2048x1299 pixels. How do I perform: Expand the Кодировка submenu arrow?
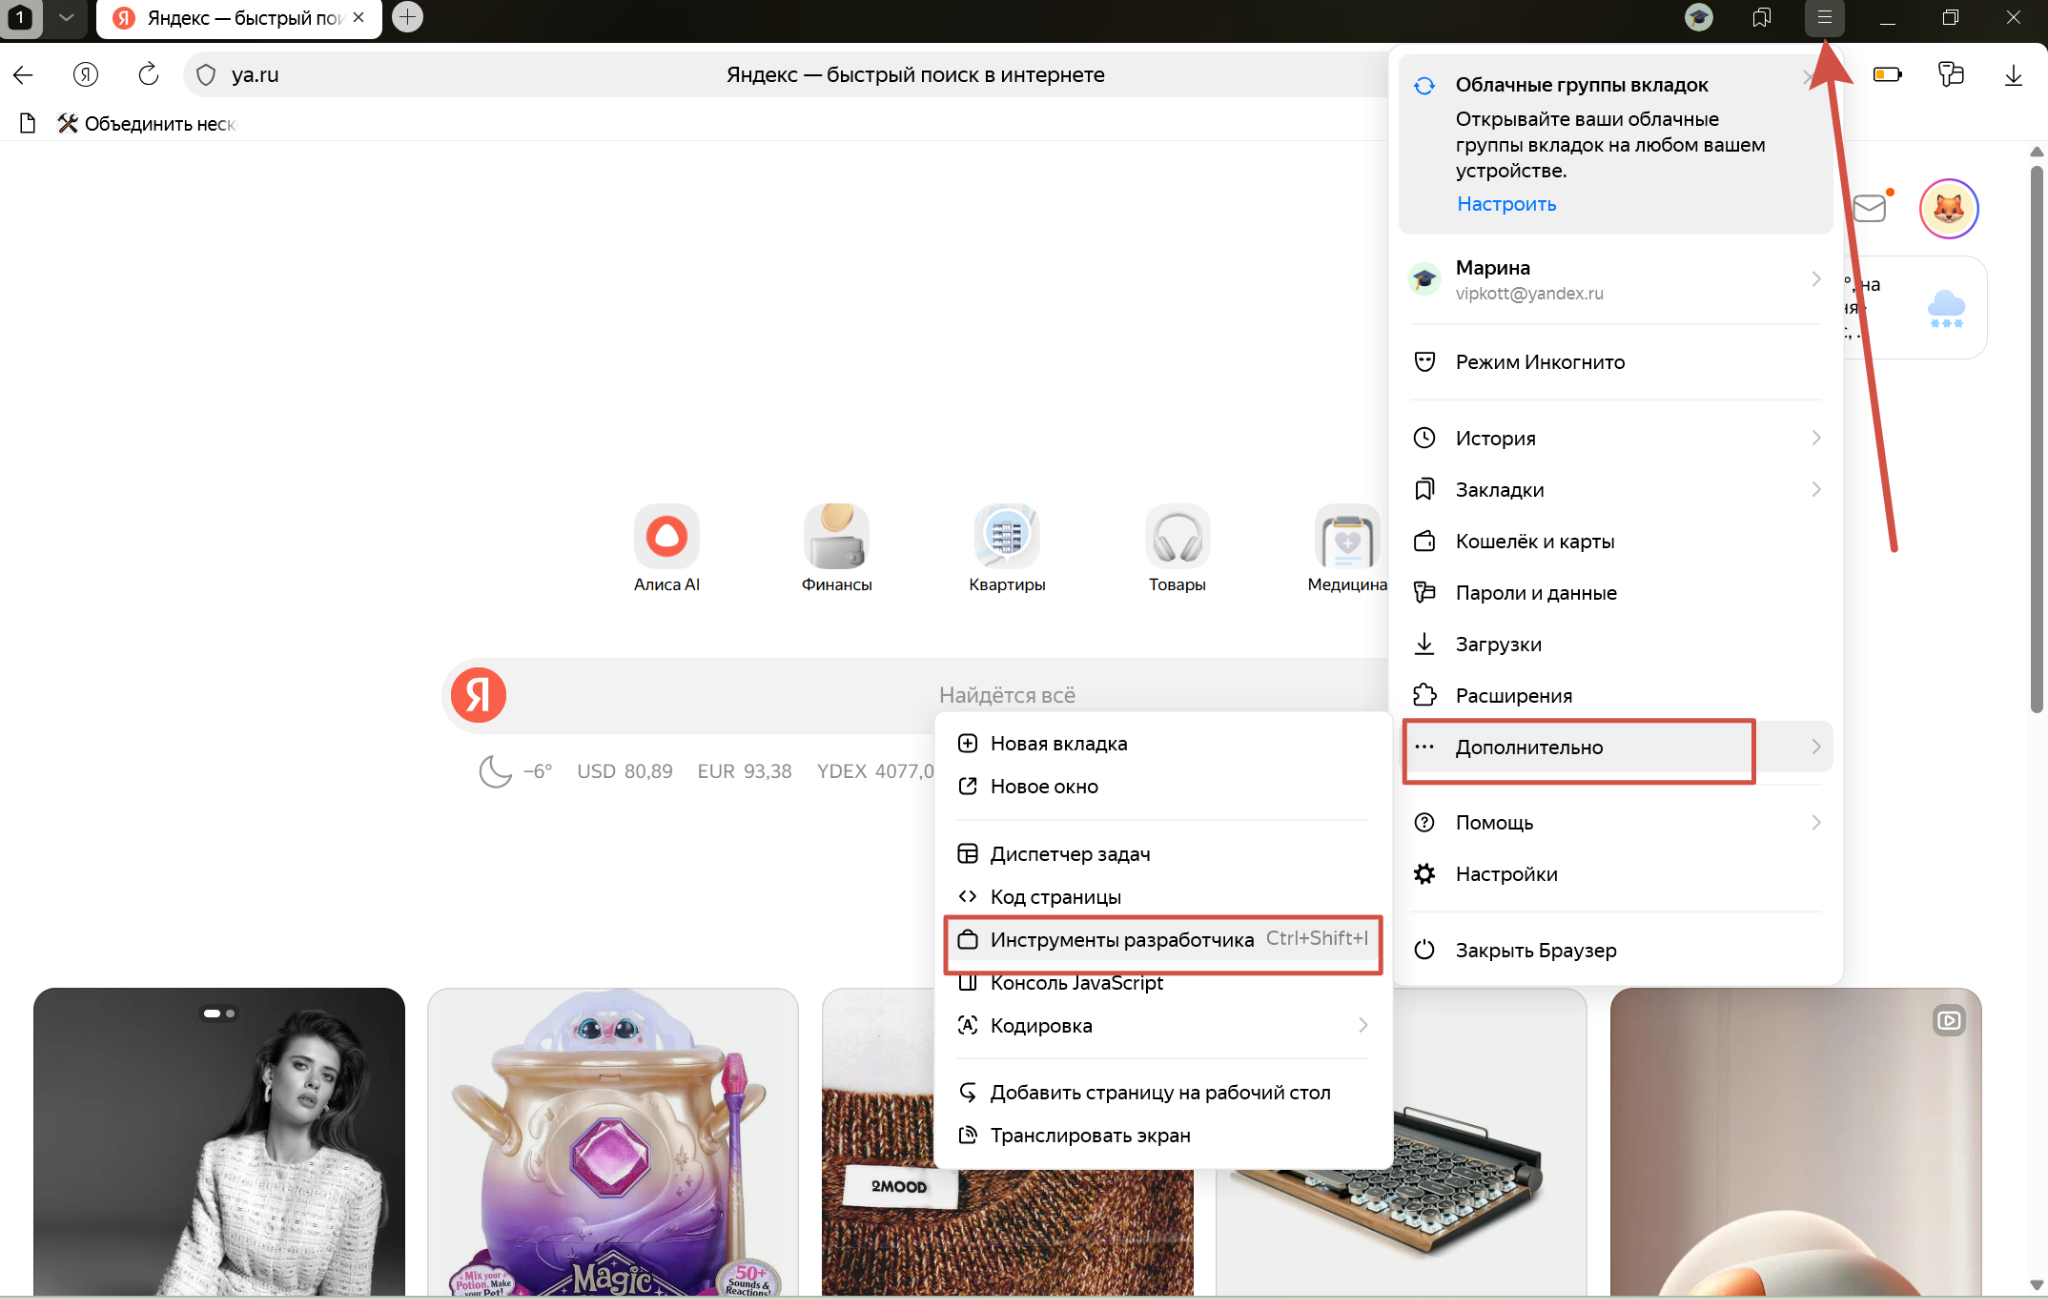pyautogui.click(x=1362, y=1025)
